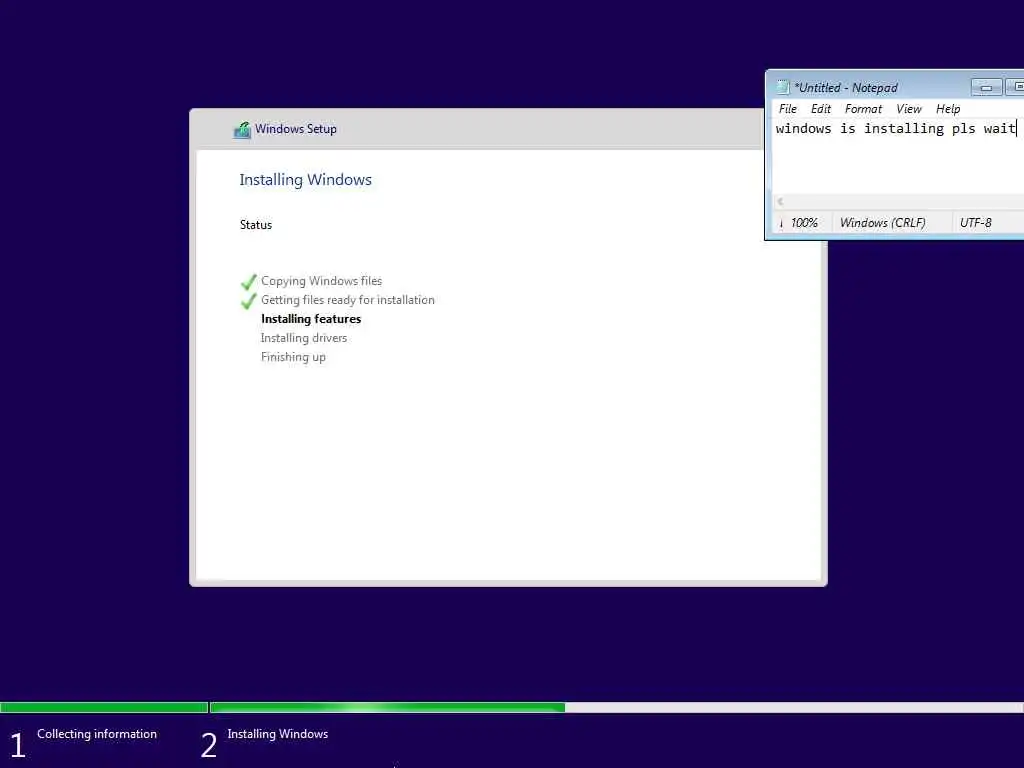Click the Notepad document icon in title bar
Viewport: 1024px width, 768px height.
tap(782, 87)
